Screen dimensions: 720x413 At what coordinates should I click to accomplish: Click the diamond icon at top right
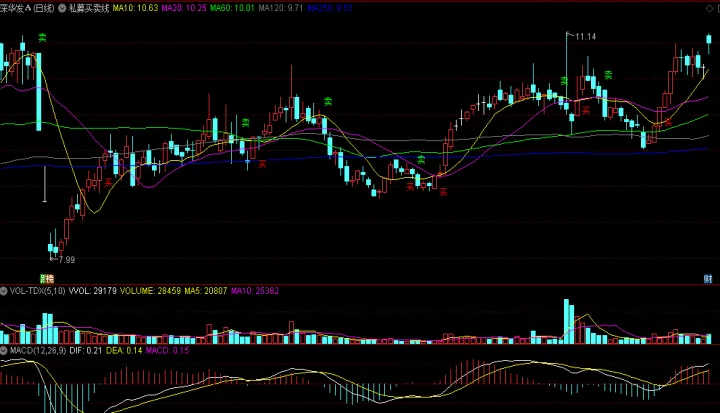coord(709,8)
